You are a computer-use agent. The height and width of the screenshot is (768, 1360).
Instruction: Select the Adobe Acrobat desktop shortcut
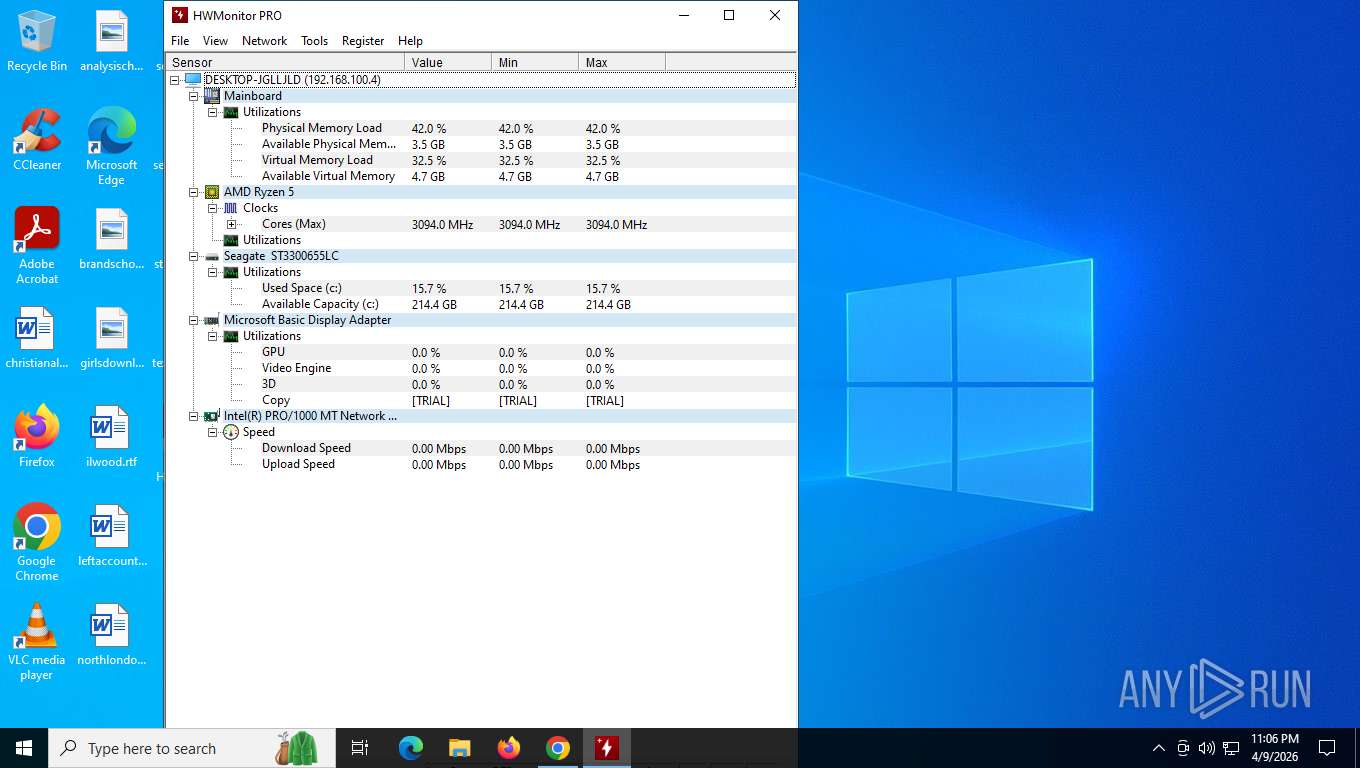(x=37, y=246)
